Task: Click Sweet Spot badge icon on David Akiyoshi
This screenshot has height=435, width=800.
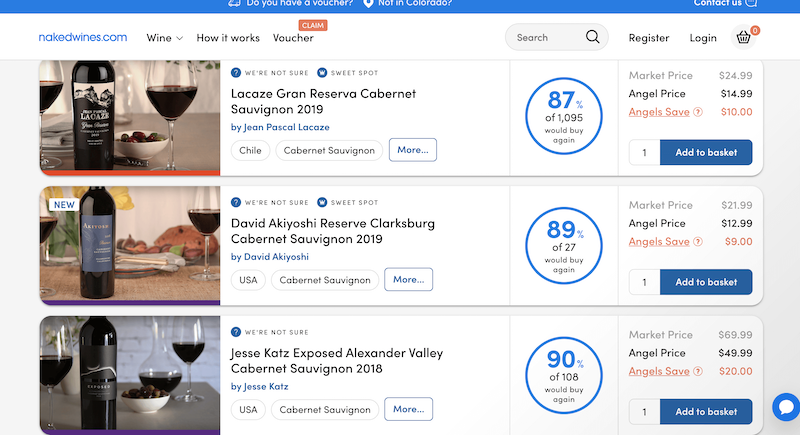Action: coord(322,203)
